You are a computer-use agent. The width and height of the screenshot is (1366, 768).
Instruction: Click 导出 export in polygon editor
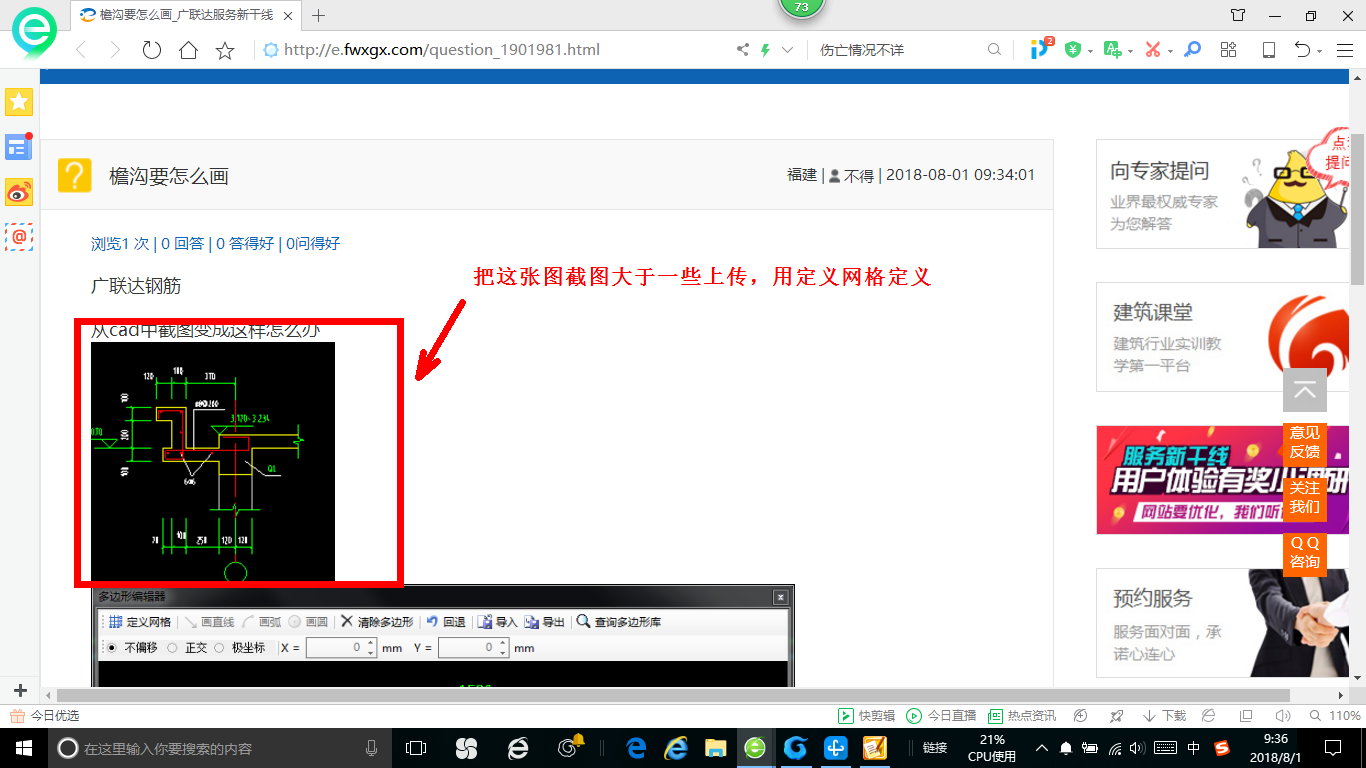(x=545, y=622)
